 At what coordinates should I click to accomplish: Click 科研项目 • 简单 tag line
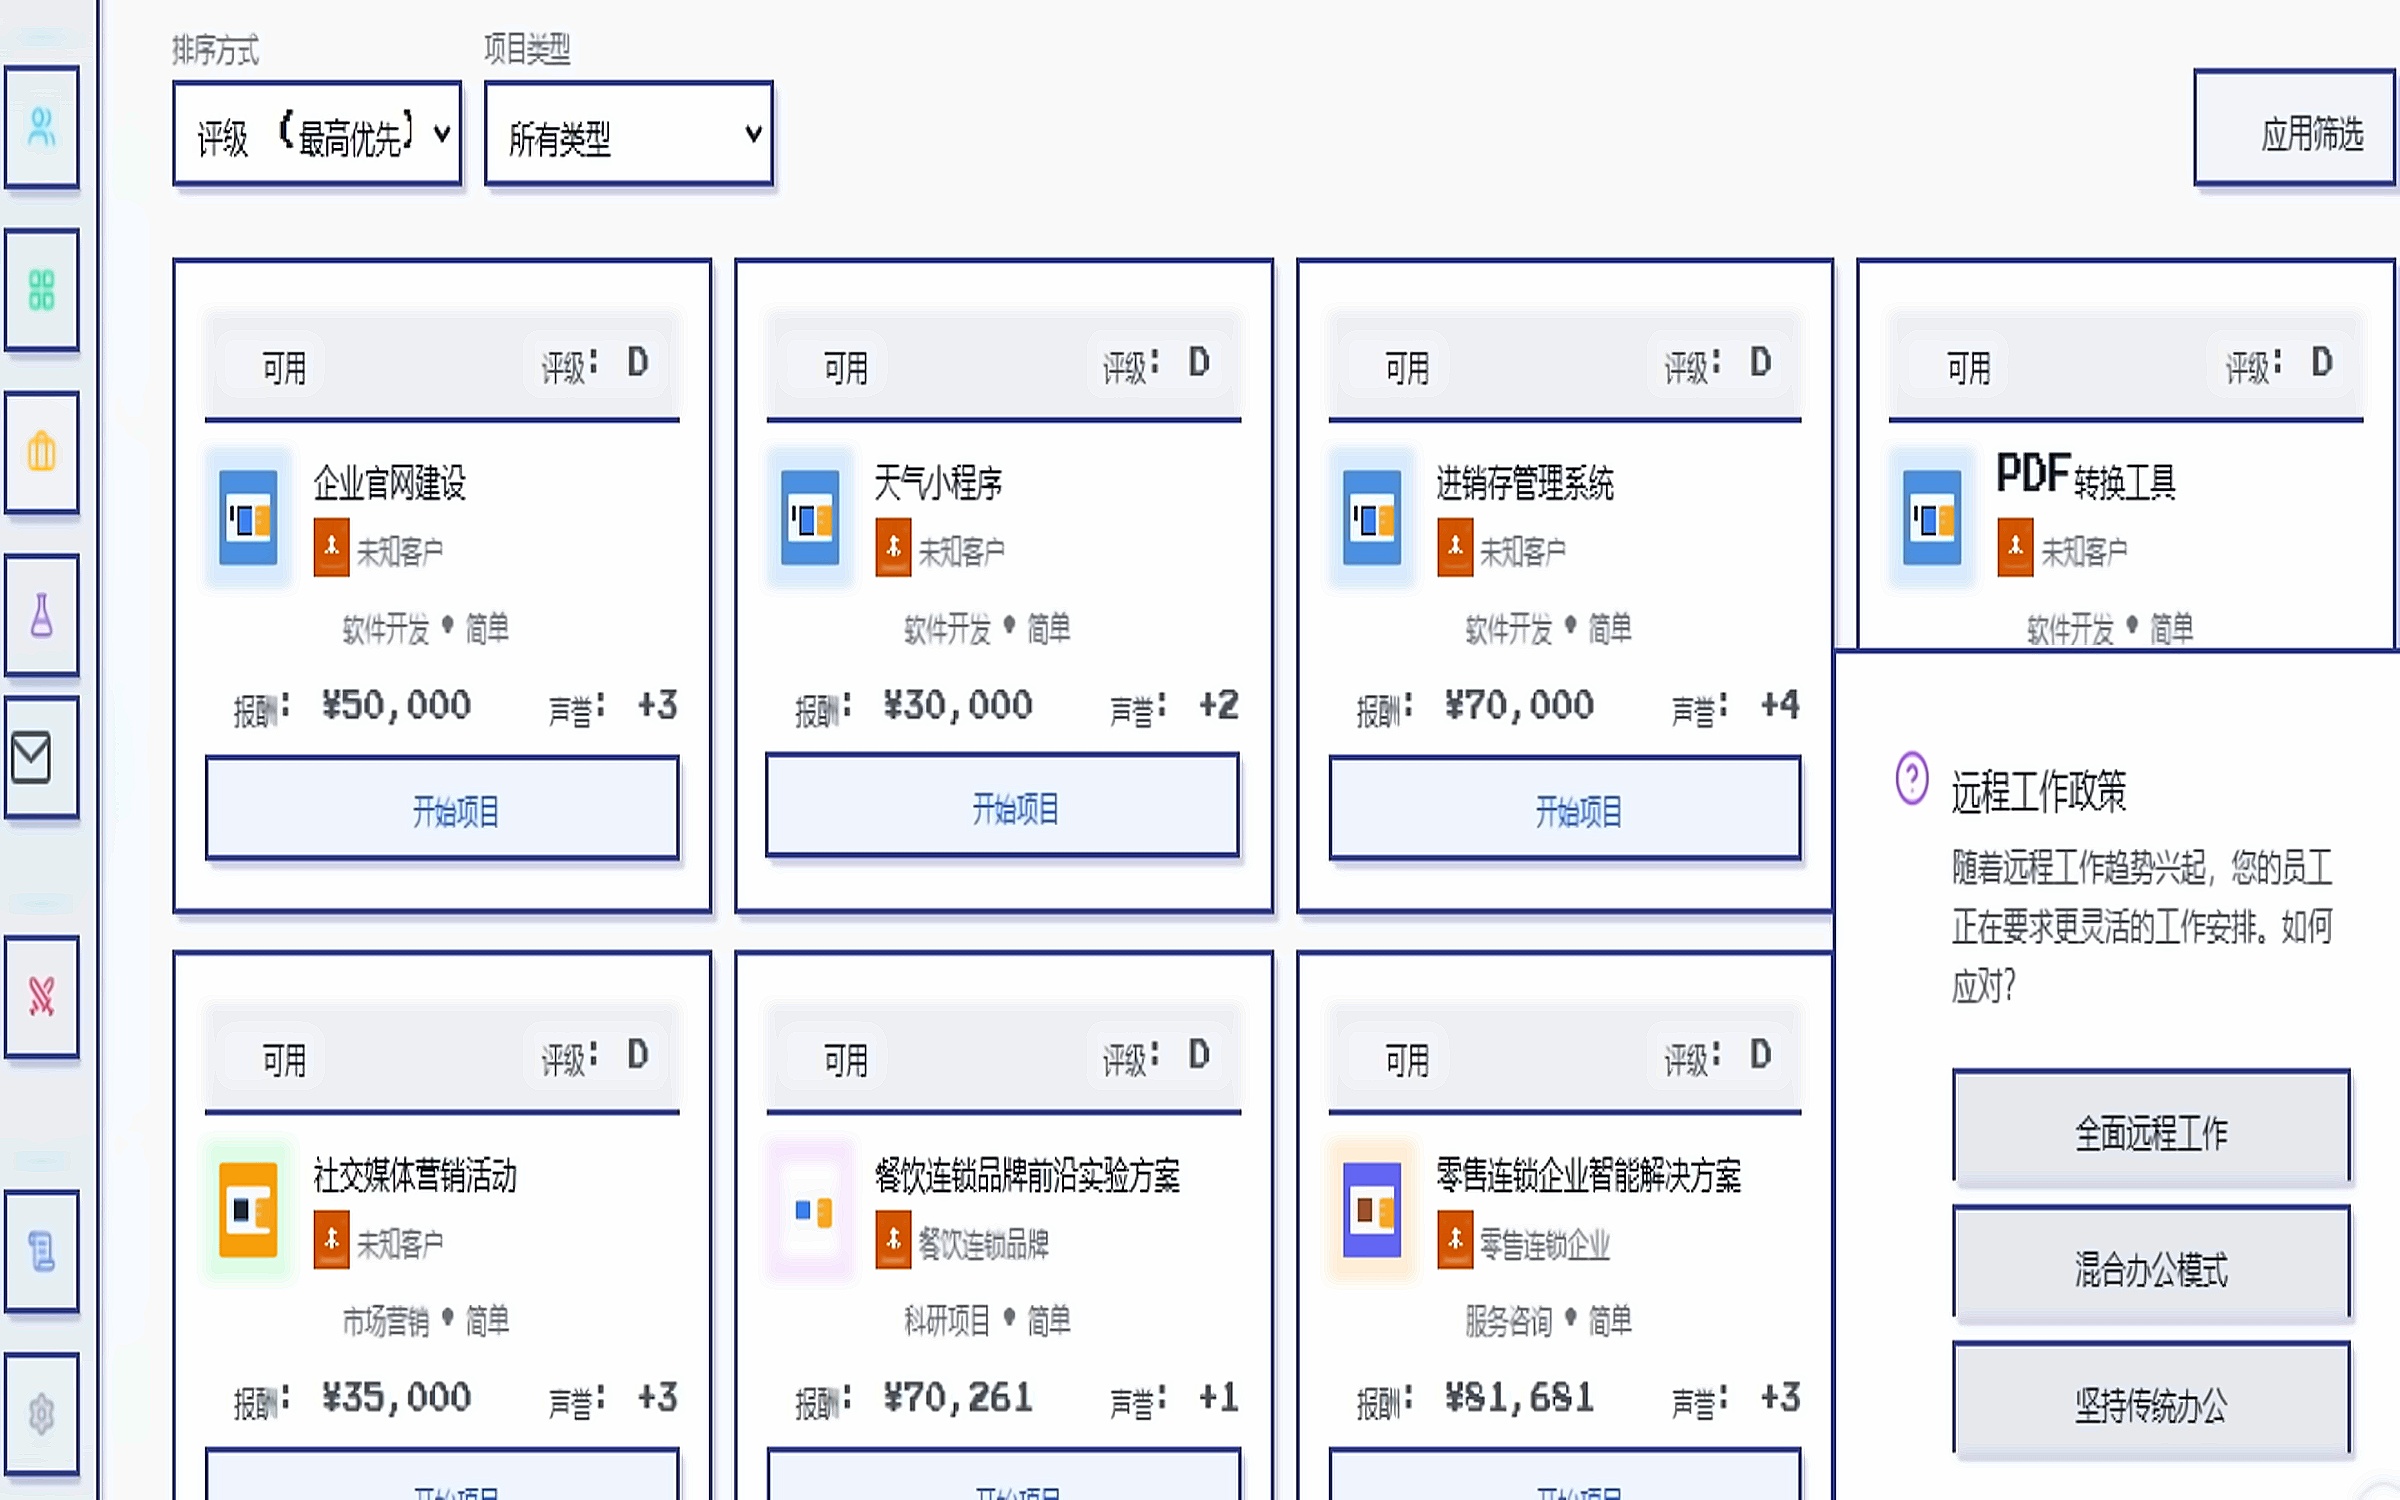987,1322
